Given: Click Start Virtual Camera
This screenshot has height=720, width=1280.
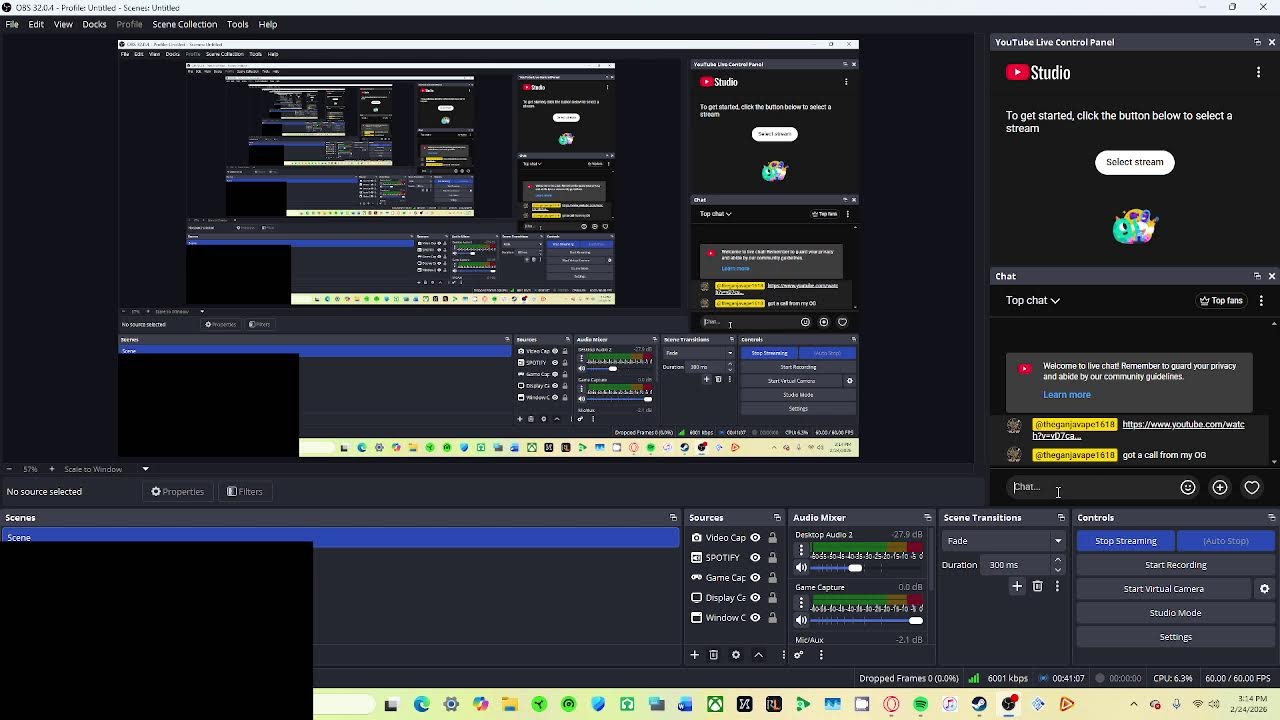Looking at the screenshot, I should [x=1164, y=589].
